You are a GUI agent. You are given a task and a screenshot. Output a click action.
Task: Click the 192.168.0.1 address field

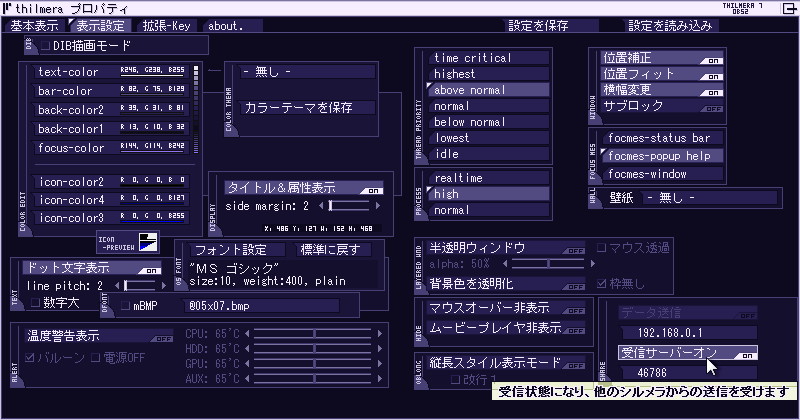coord(688,333)
